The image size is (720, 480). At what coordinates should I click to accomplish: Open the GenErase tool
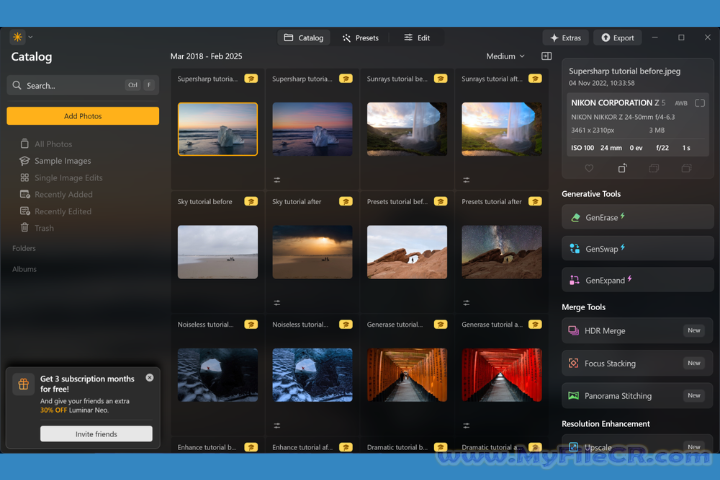[x=637, y=217]
